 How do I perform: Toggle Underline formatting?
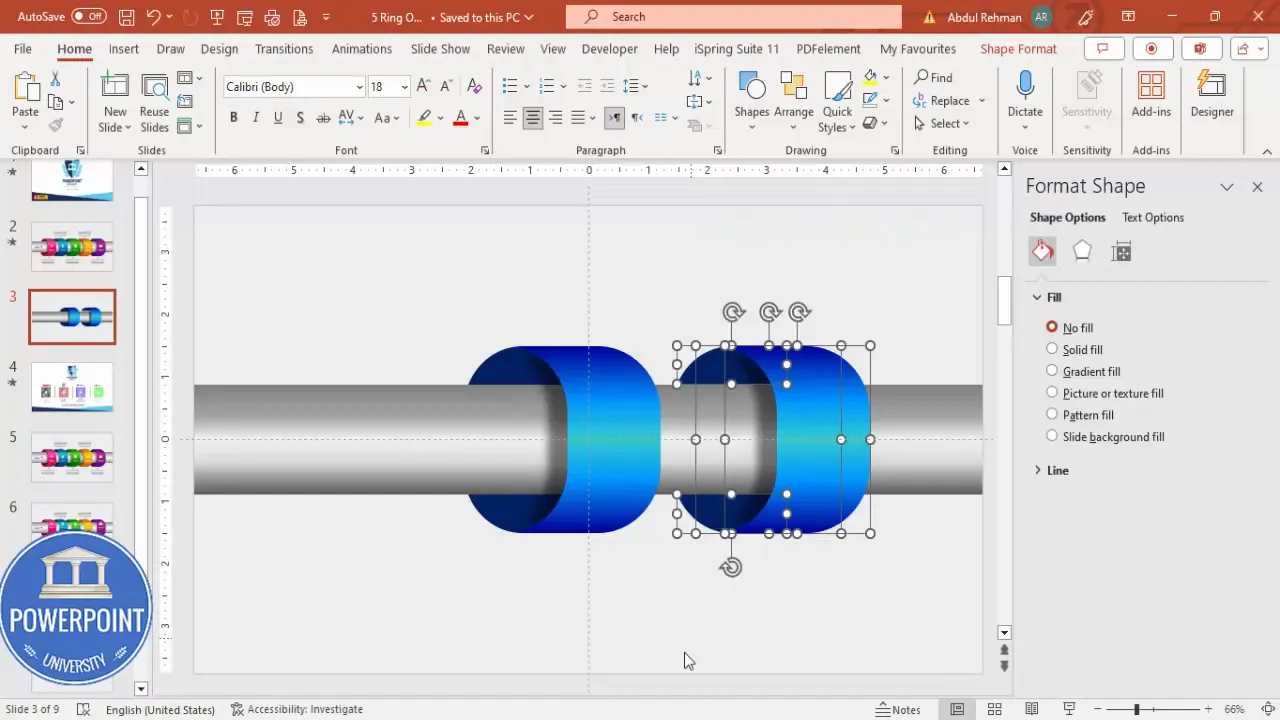pos(278,118)
